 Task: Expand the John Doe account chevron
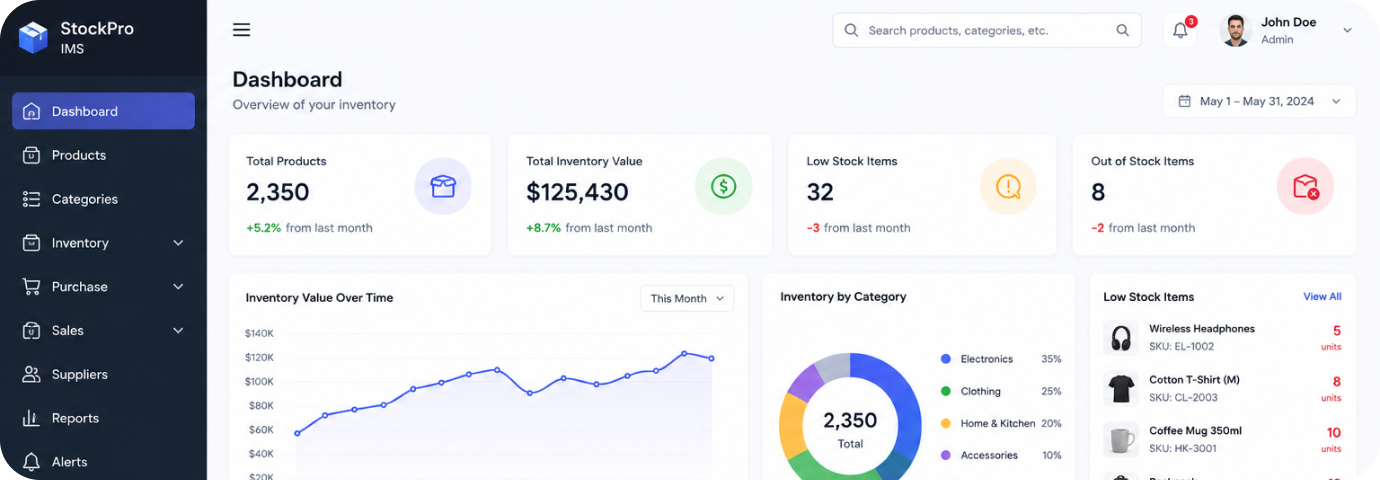click(1347, 30)
